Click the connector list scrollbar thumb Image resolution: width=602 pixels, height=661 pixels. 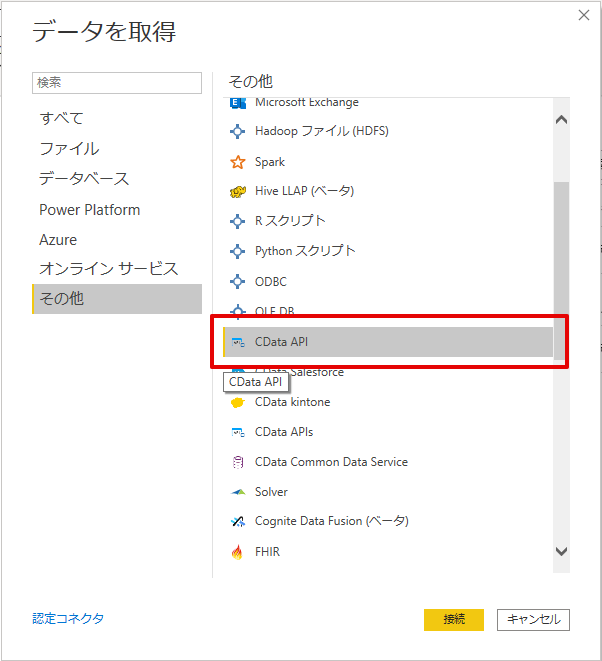tap(561, 271)
